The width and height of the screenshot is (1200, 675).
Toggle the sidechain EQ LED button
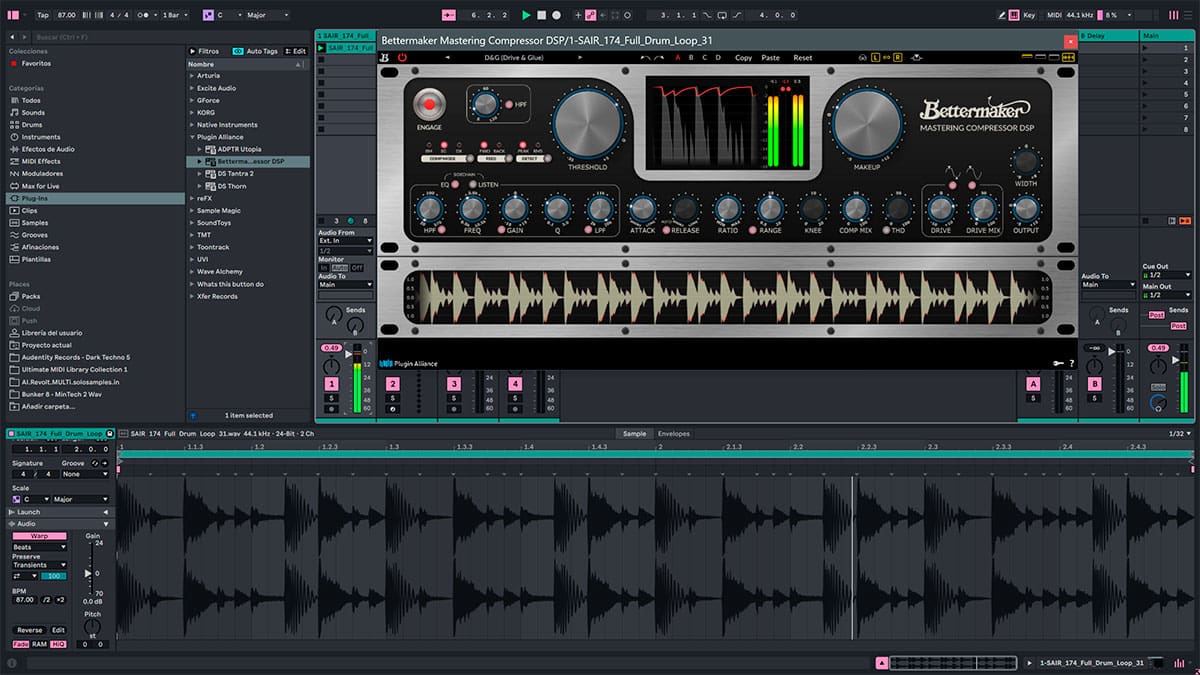pos(455,184)
